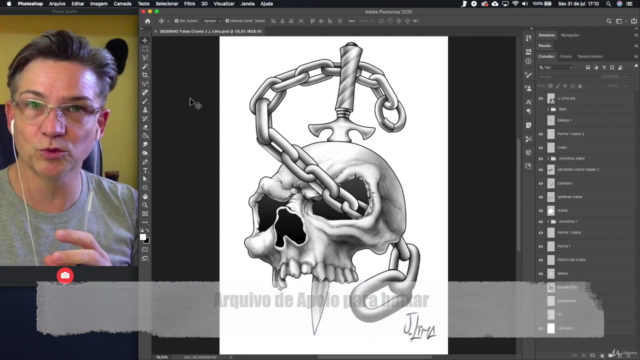Switch to the Canais tab
Image resolution: width=640 pixels, height=360 pixels.
[x=566, y=56]
